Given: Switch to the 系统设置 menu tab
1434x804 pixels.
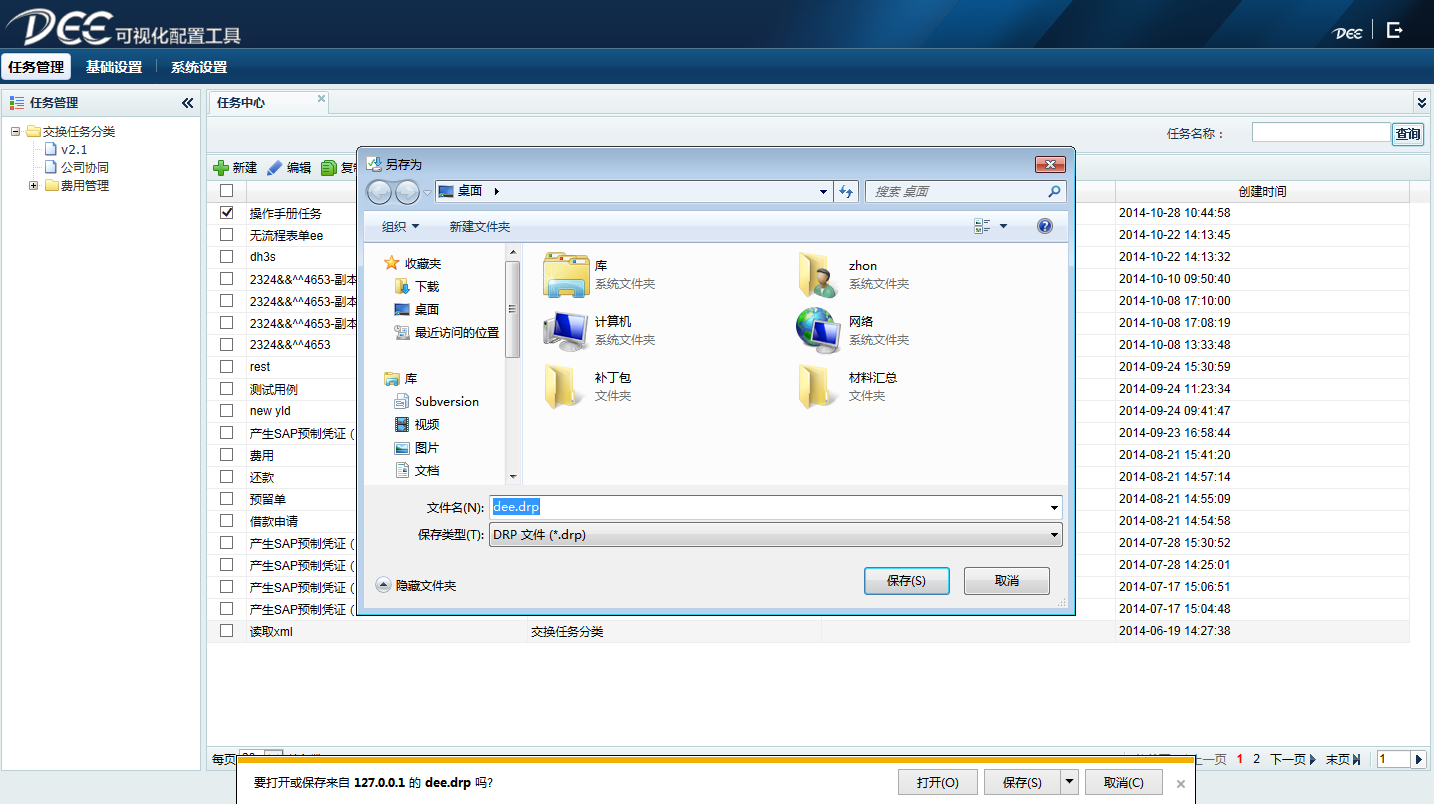Looking at the screenshot, I should click(x=199, y=67).
